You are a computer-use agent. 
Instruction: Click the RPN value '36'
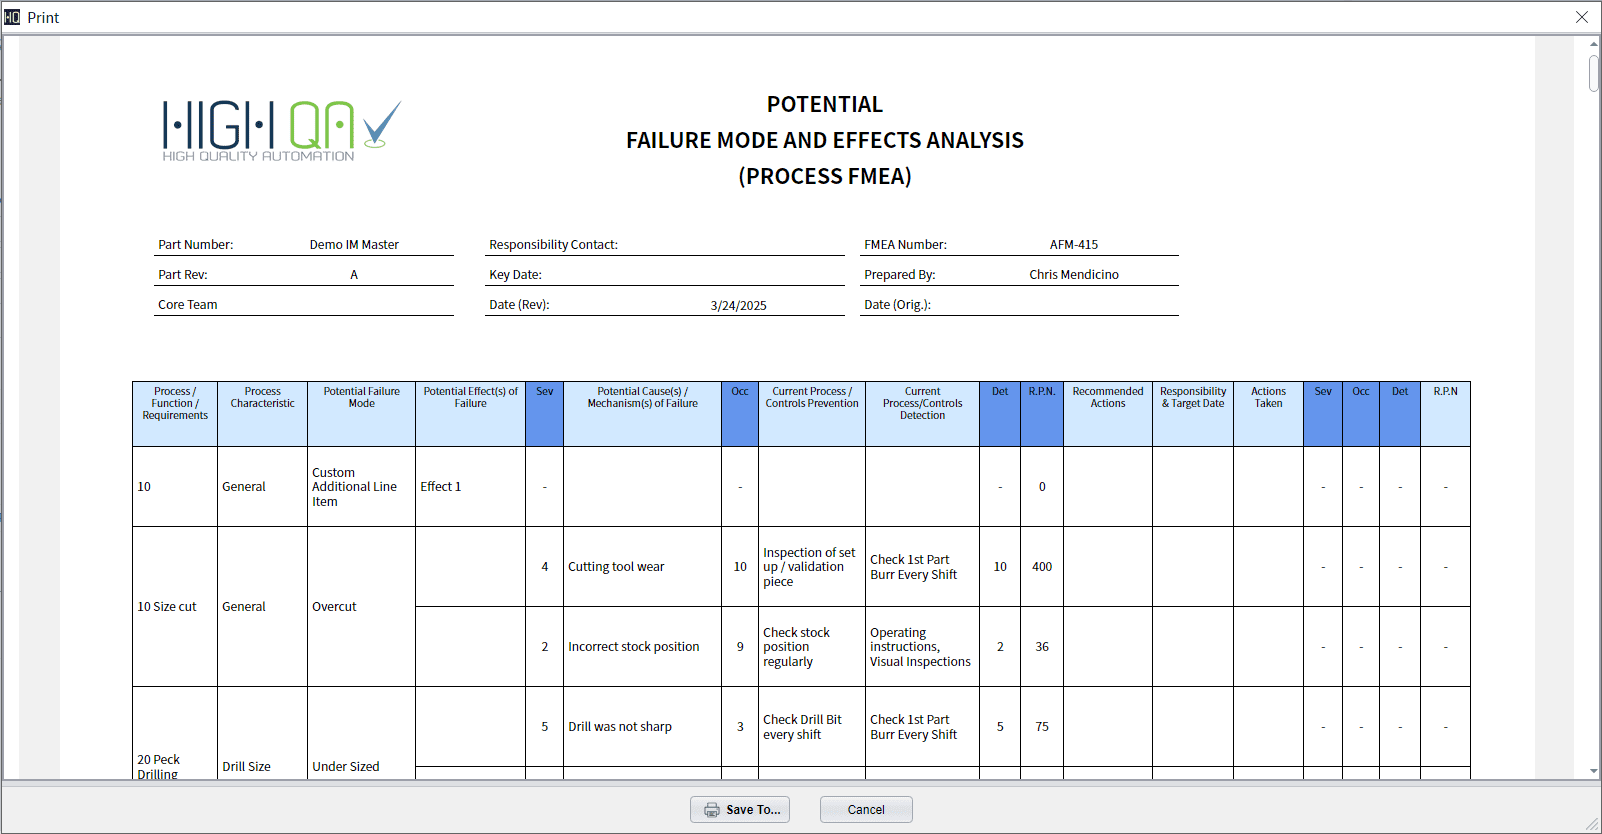tap(1042, 646)
